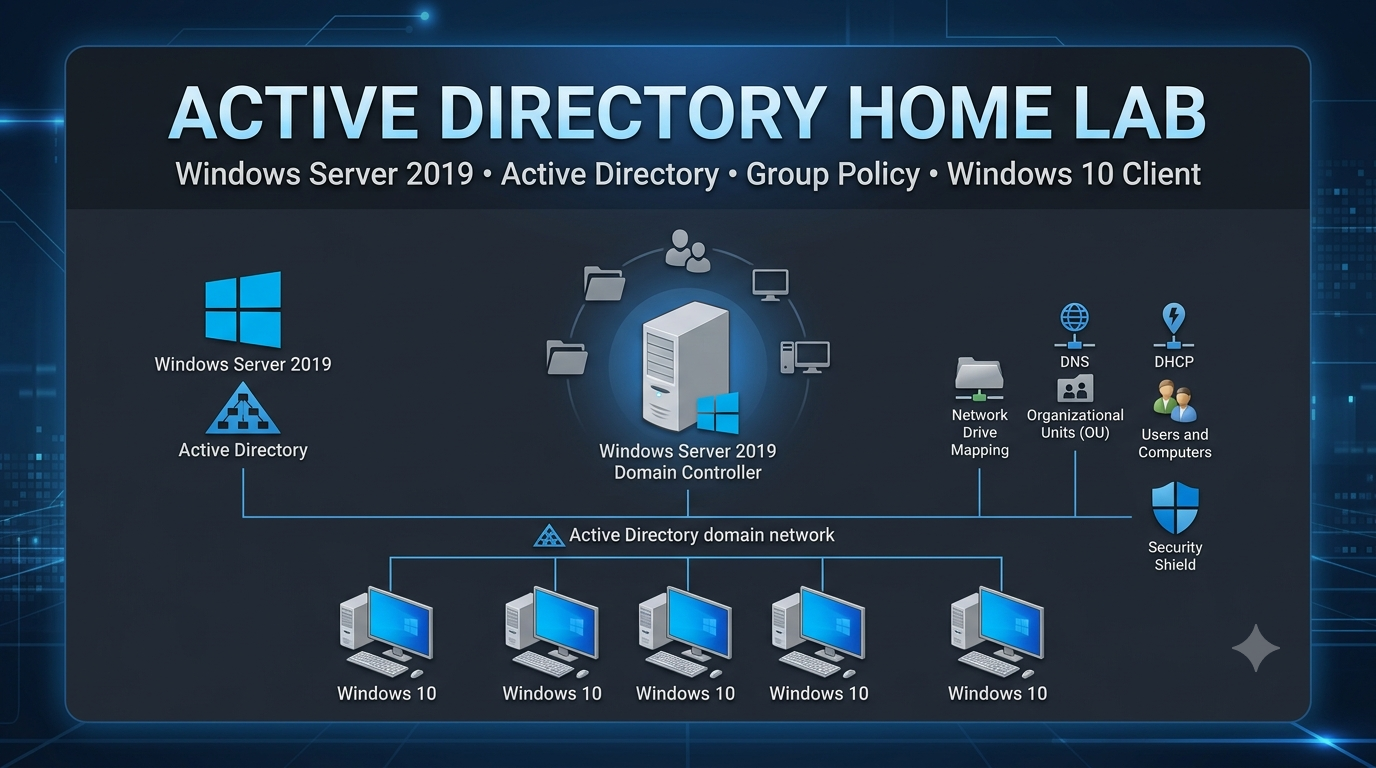
Task: Select the rightmost Windows 10 computer icon
Action: pos(997,632)
